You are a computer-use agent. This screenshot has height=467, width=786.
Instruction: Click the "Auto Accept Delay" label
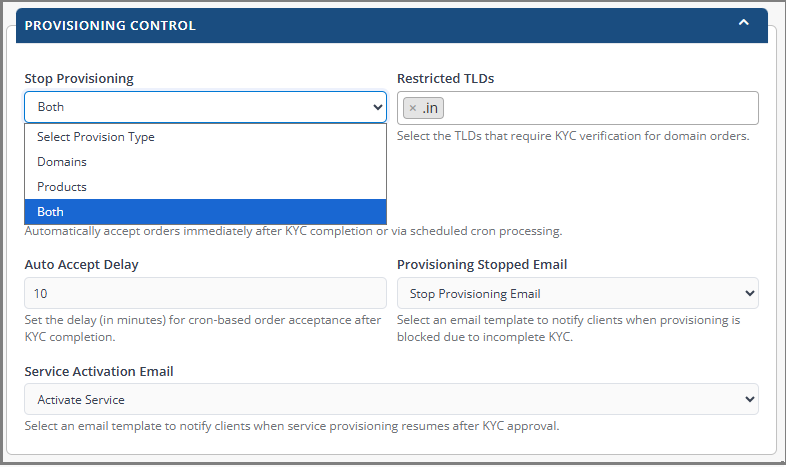click(x=82, y=265)
